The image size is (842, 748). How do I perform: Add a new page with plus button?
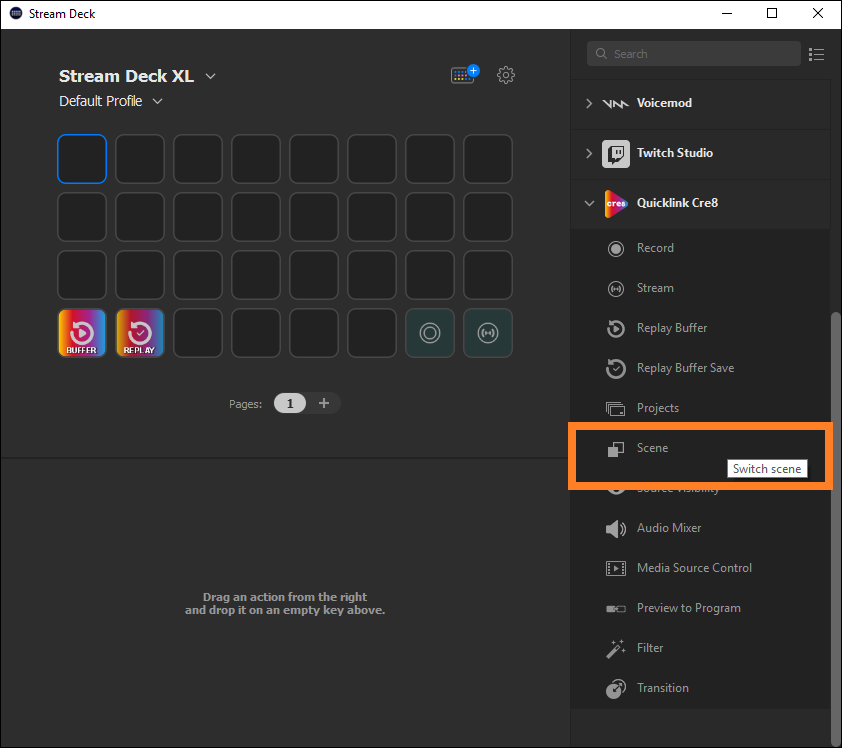(x=324, y=403)
